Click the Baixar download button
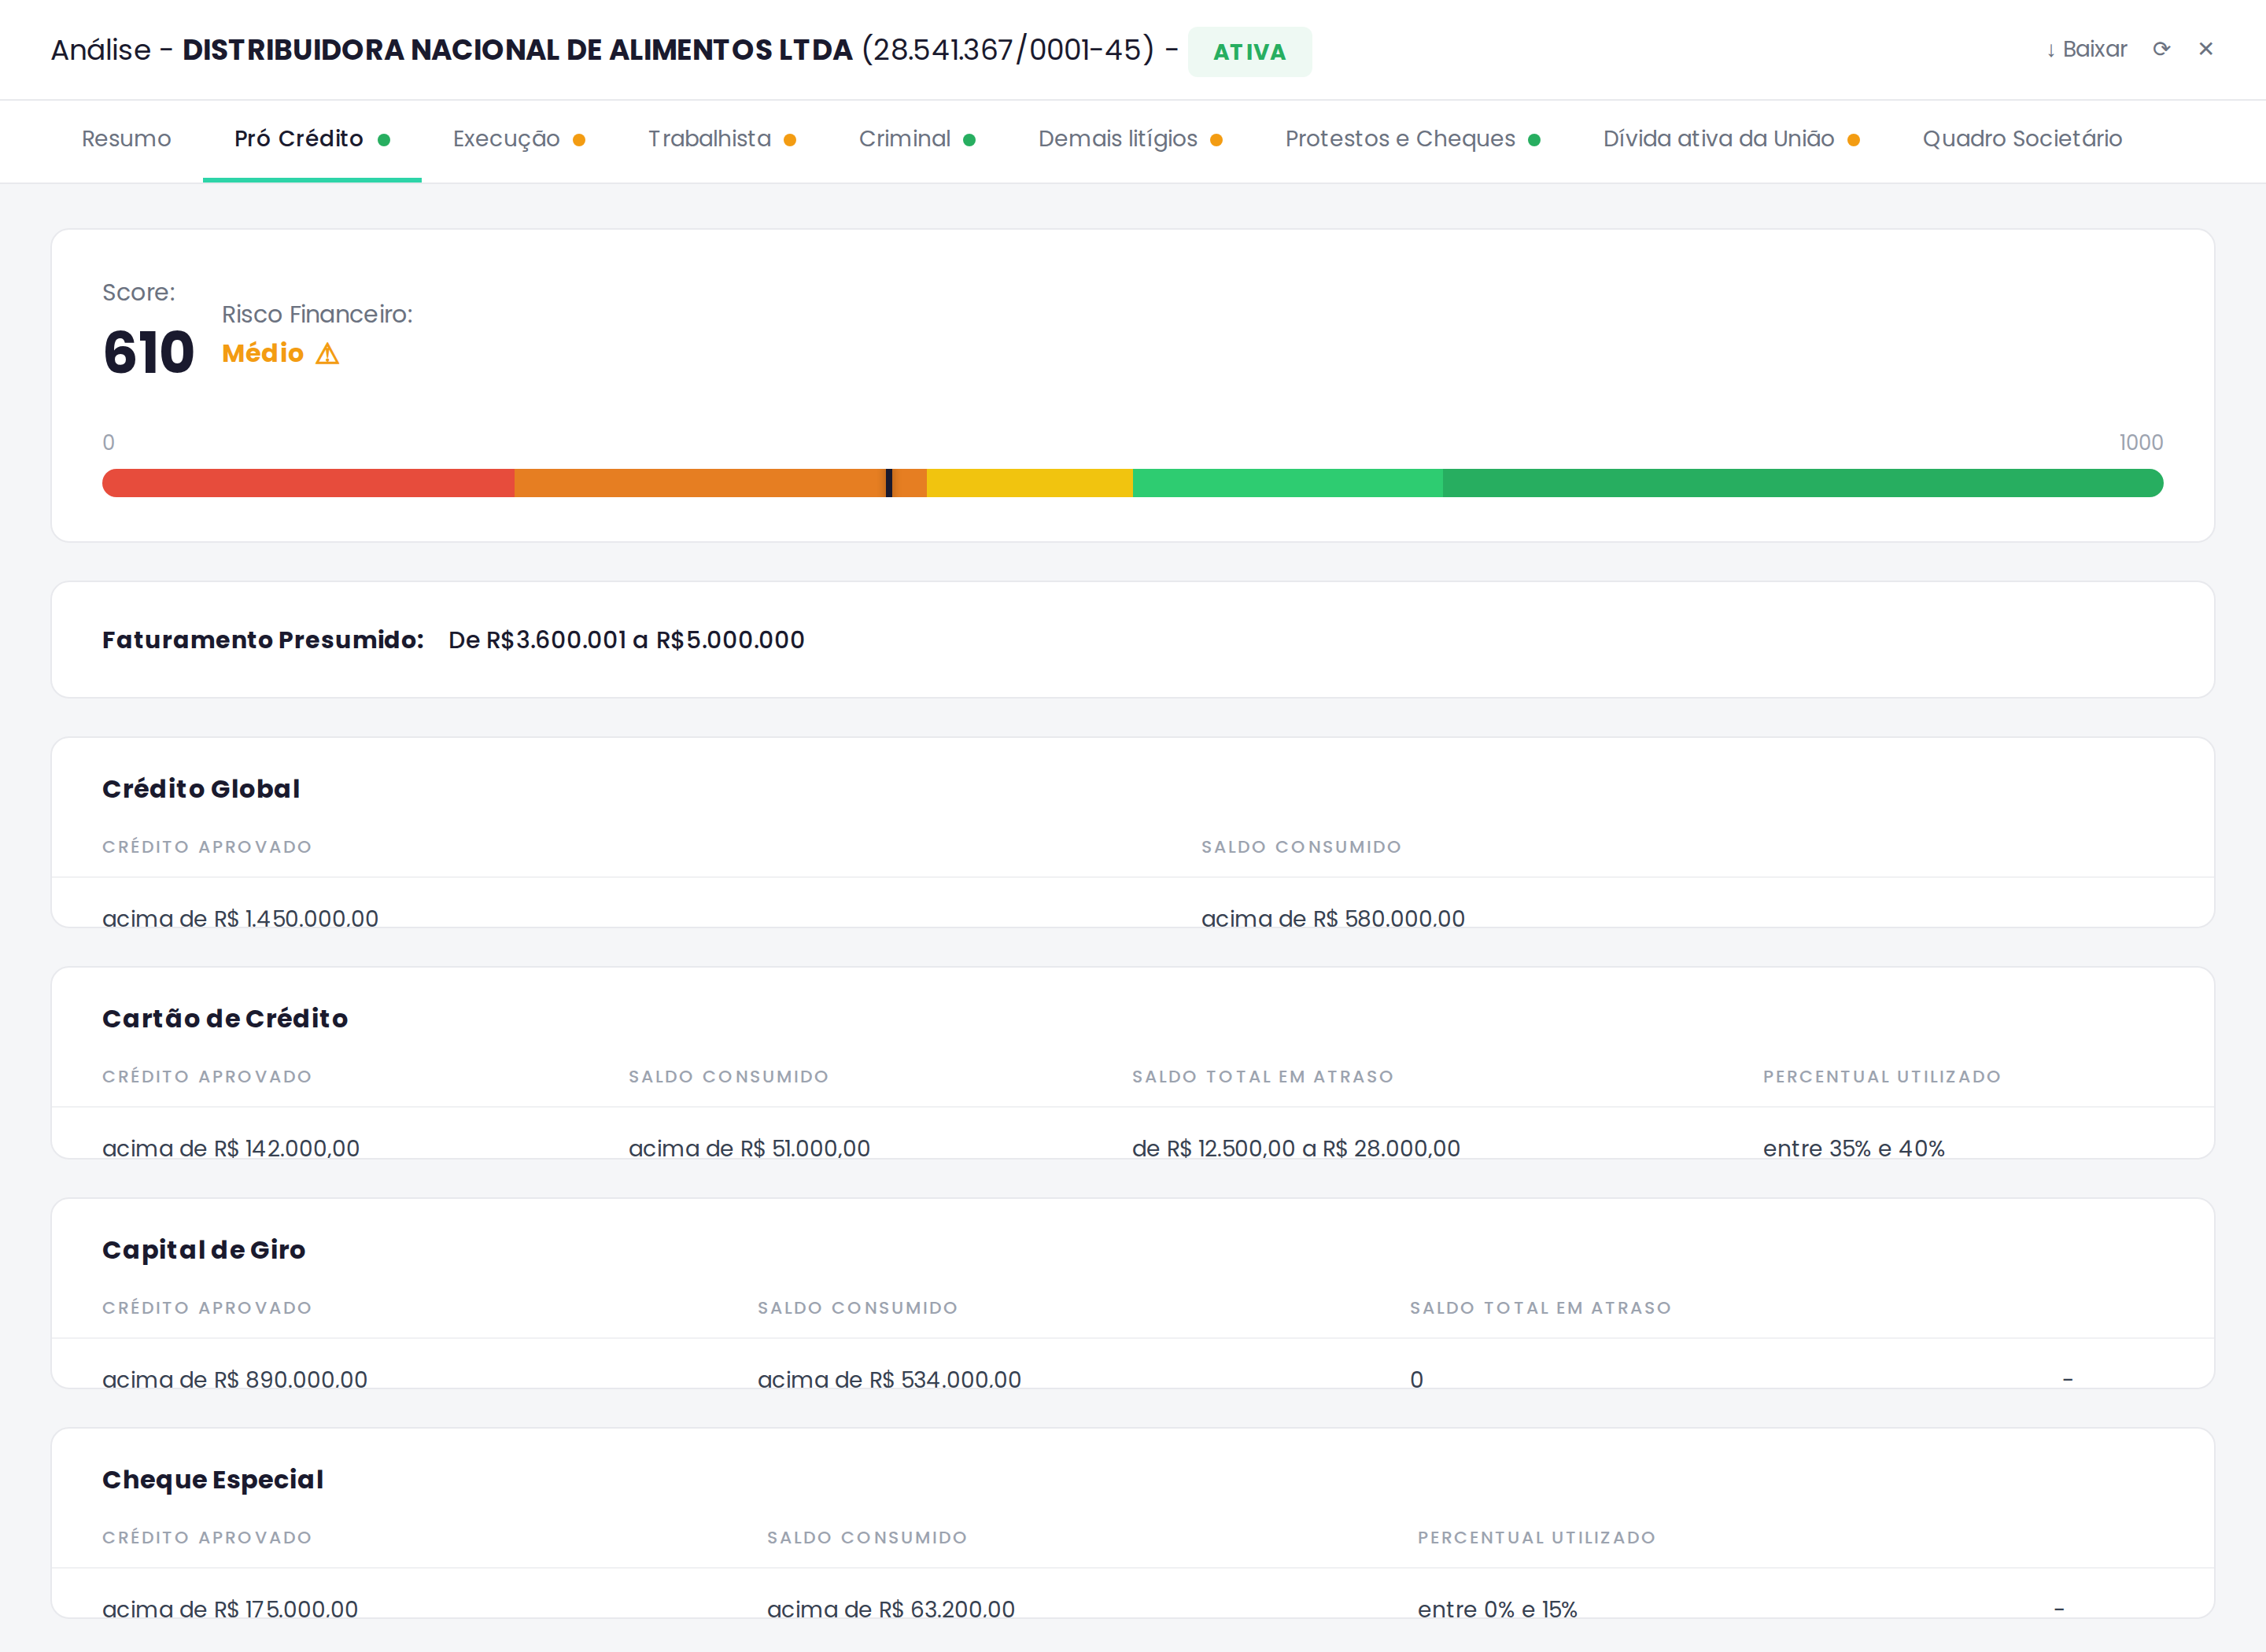Screen dimensions: 2266x1652 coord(2087,49)
